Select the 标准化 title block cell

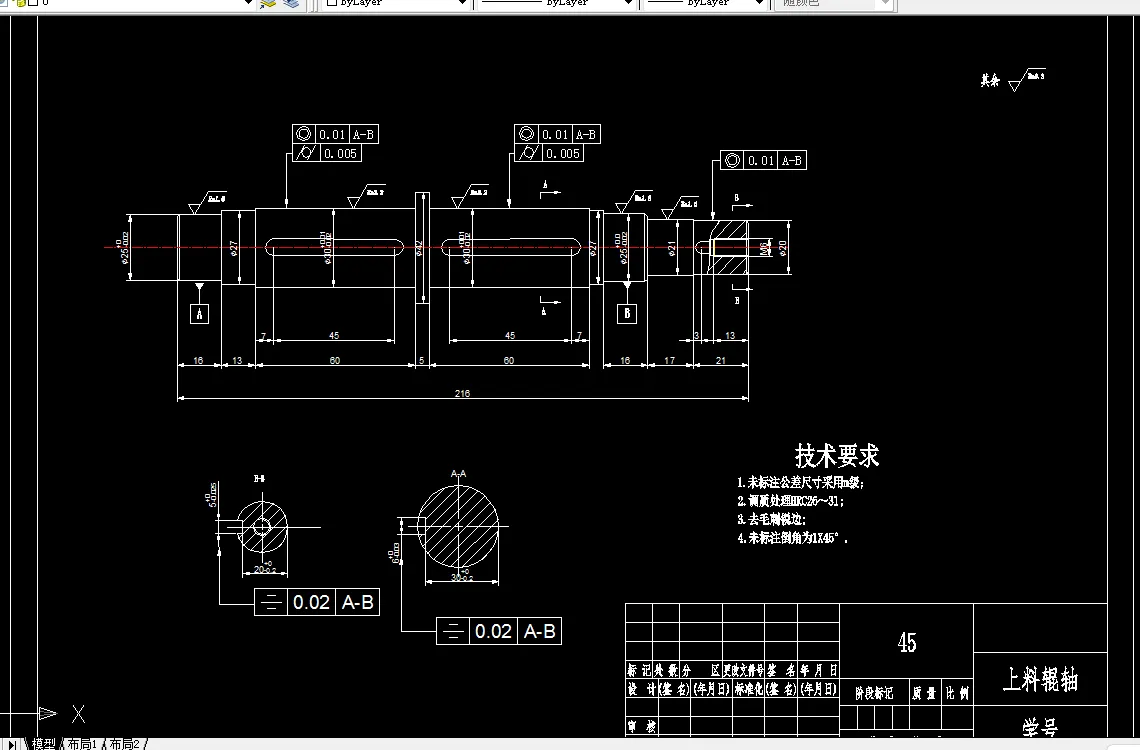748,689
